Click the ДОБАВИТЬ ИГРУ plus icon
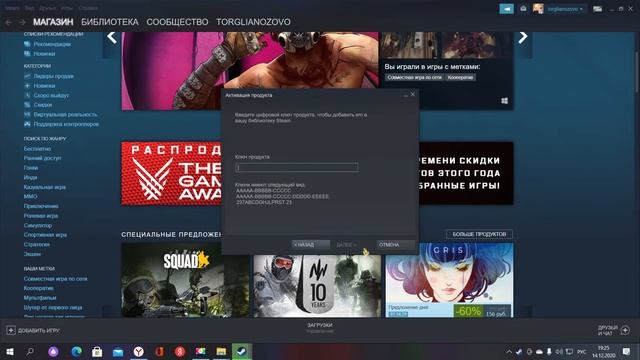This screenshot has height=360, width=640. [x=11, y=330]
